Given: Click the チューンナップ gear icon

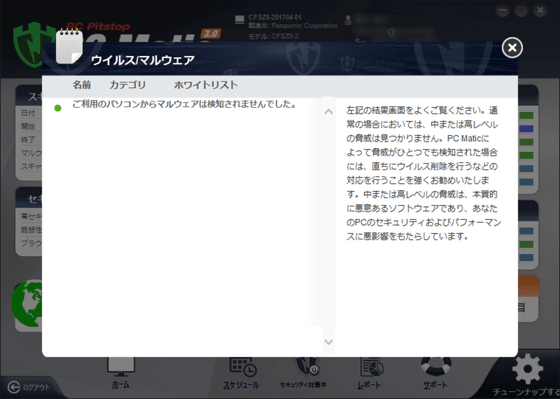Looking at the screenshot, I should pos(528,369).
